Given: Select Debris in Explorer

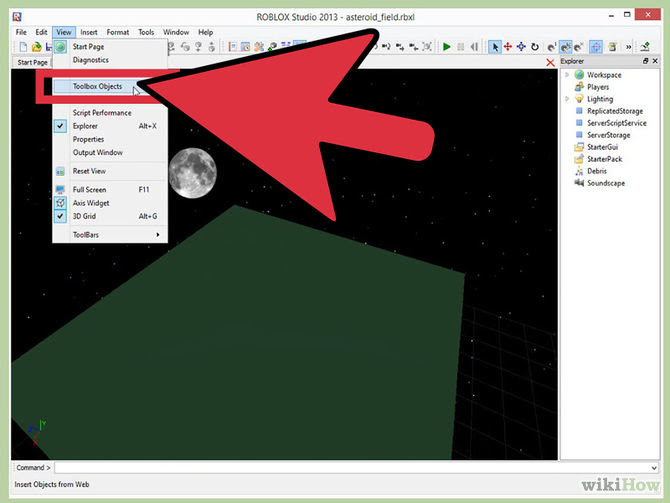Looking at the screenshot, I should click(597, 171).
